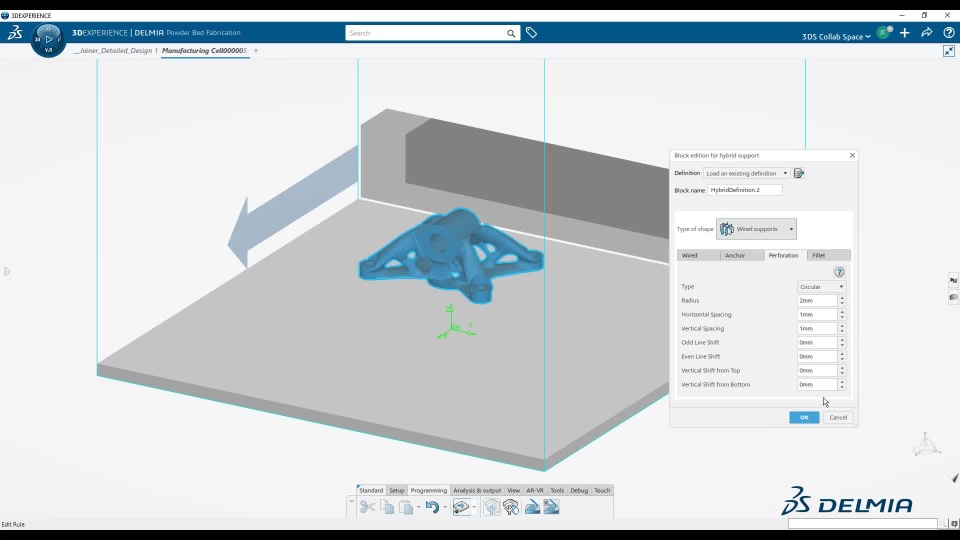
Task: Open the Type of shape dropdown
Action: click(x=756, y=229)
